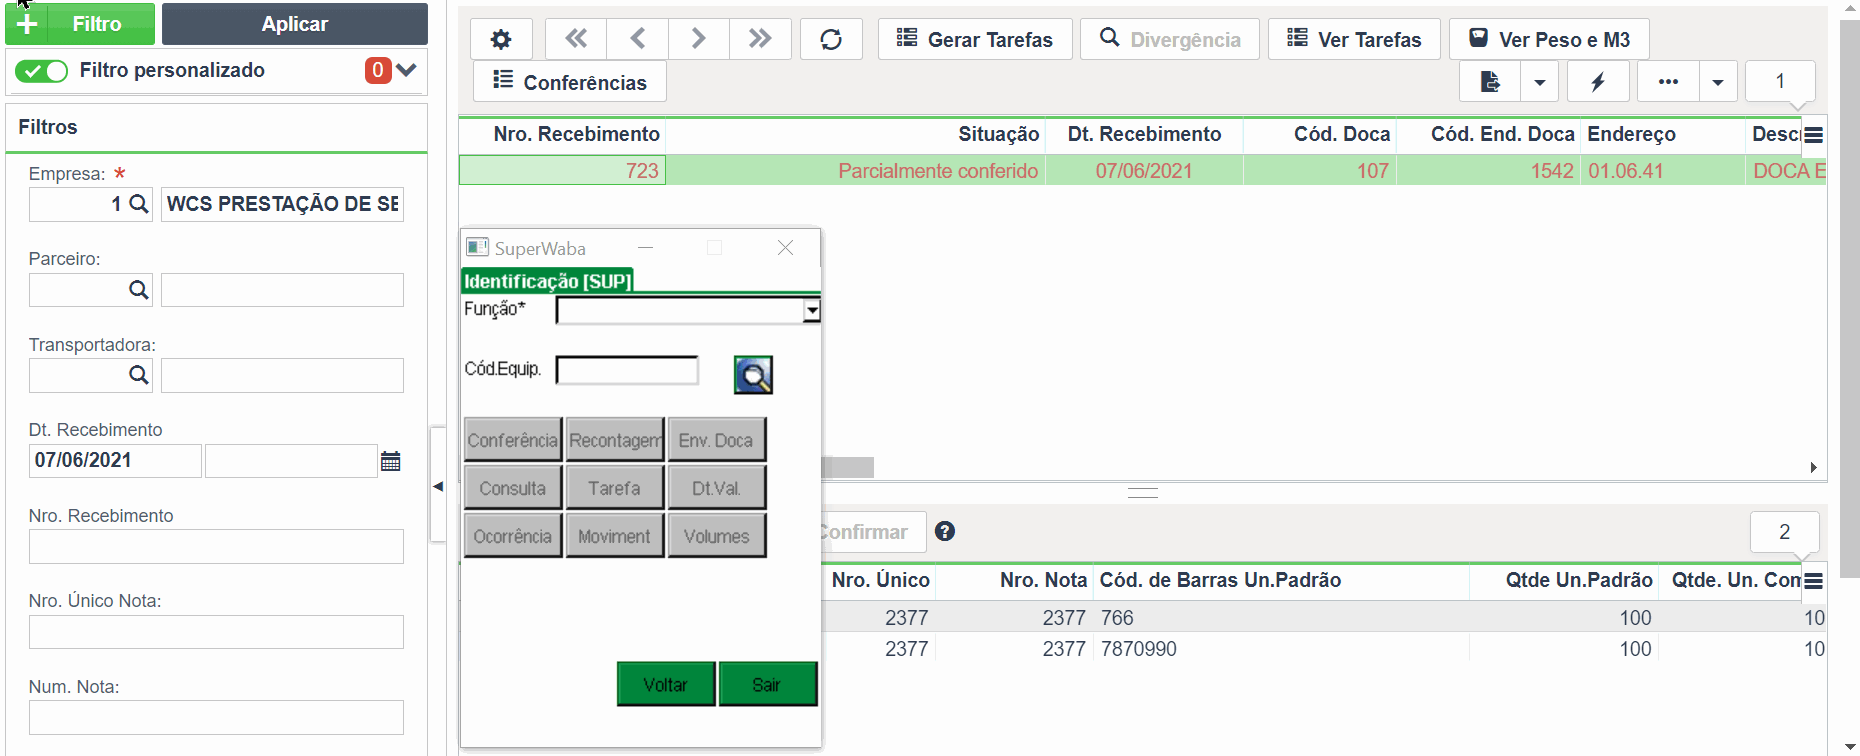
Task: Collapse the filter panel with the left arrow
Action: pos(438,486)
